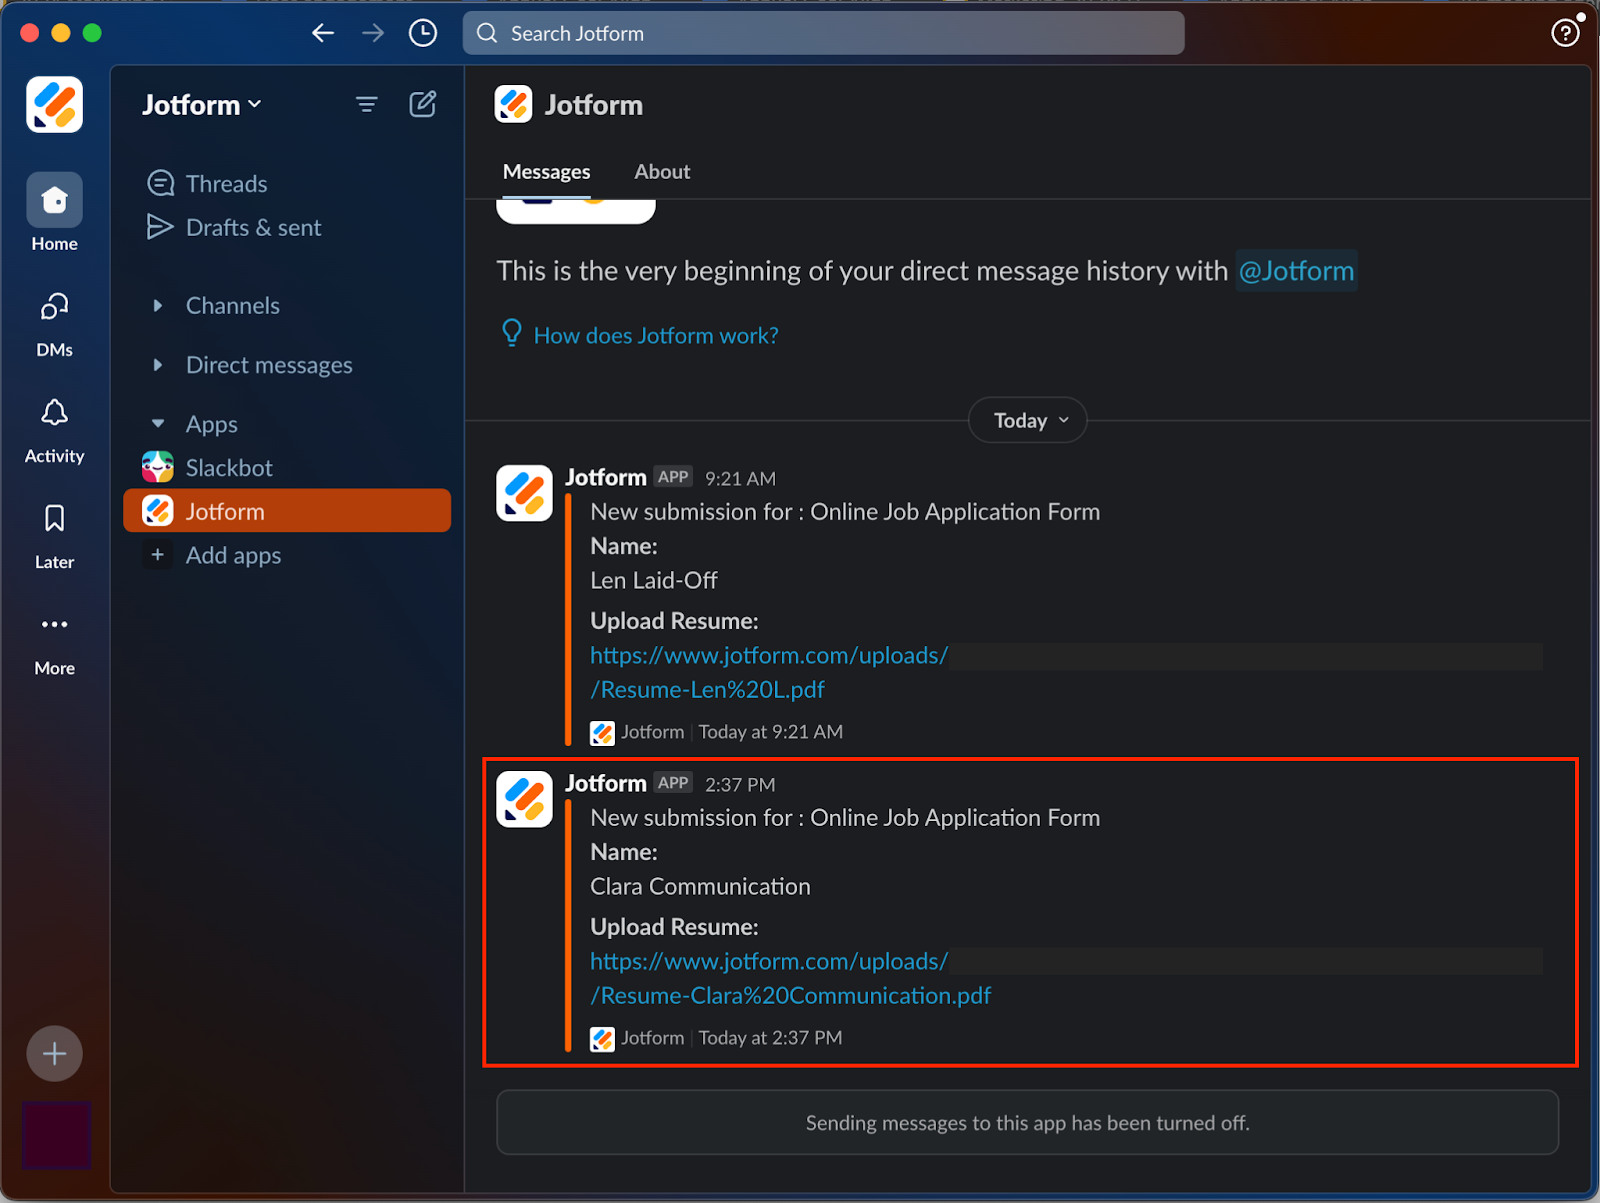Viewport: 1600px width, 1203px height.
Task: Open the Home view in sidebar
Action: (x=54, y=201)
